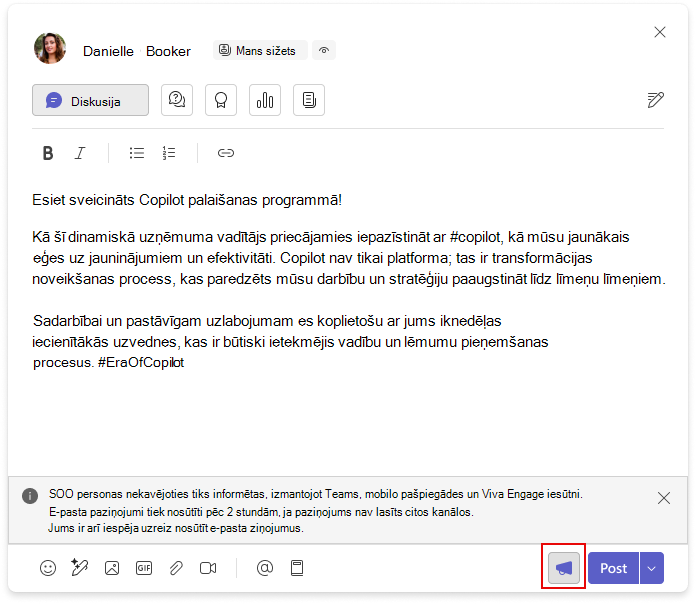This screenshot has height=604, width=696.
Task: Toggle italic formatting
Action: click(80, 153)
